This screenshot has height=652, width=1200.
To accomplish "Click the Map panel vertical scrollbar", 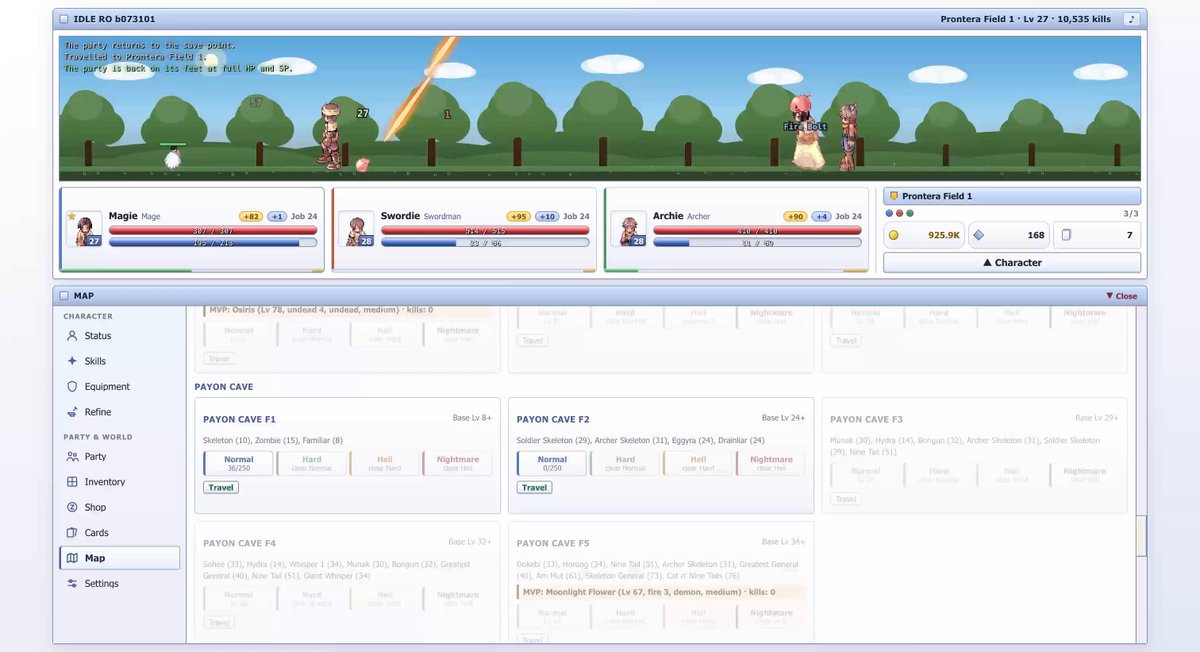I will click(x=1141, y=535).
